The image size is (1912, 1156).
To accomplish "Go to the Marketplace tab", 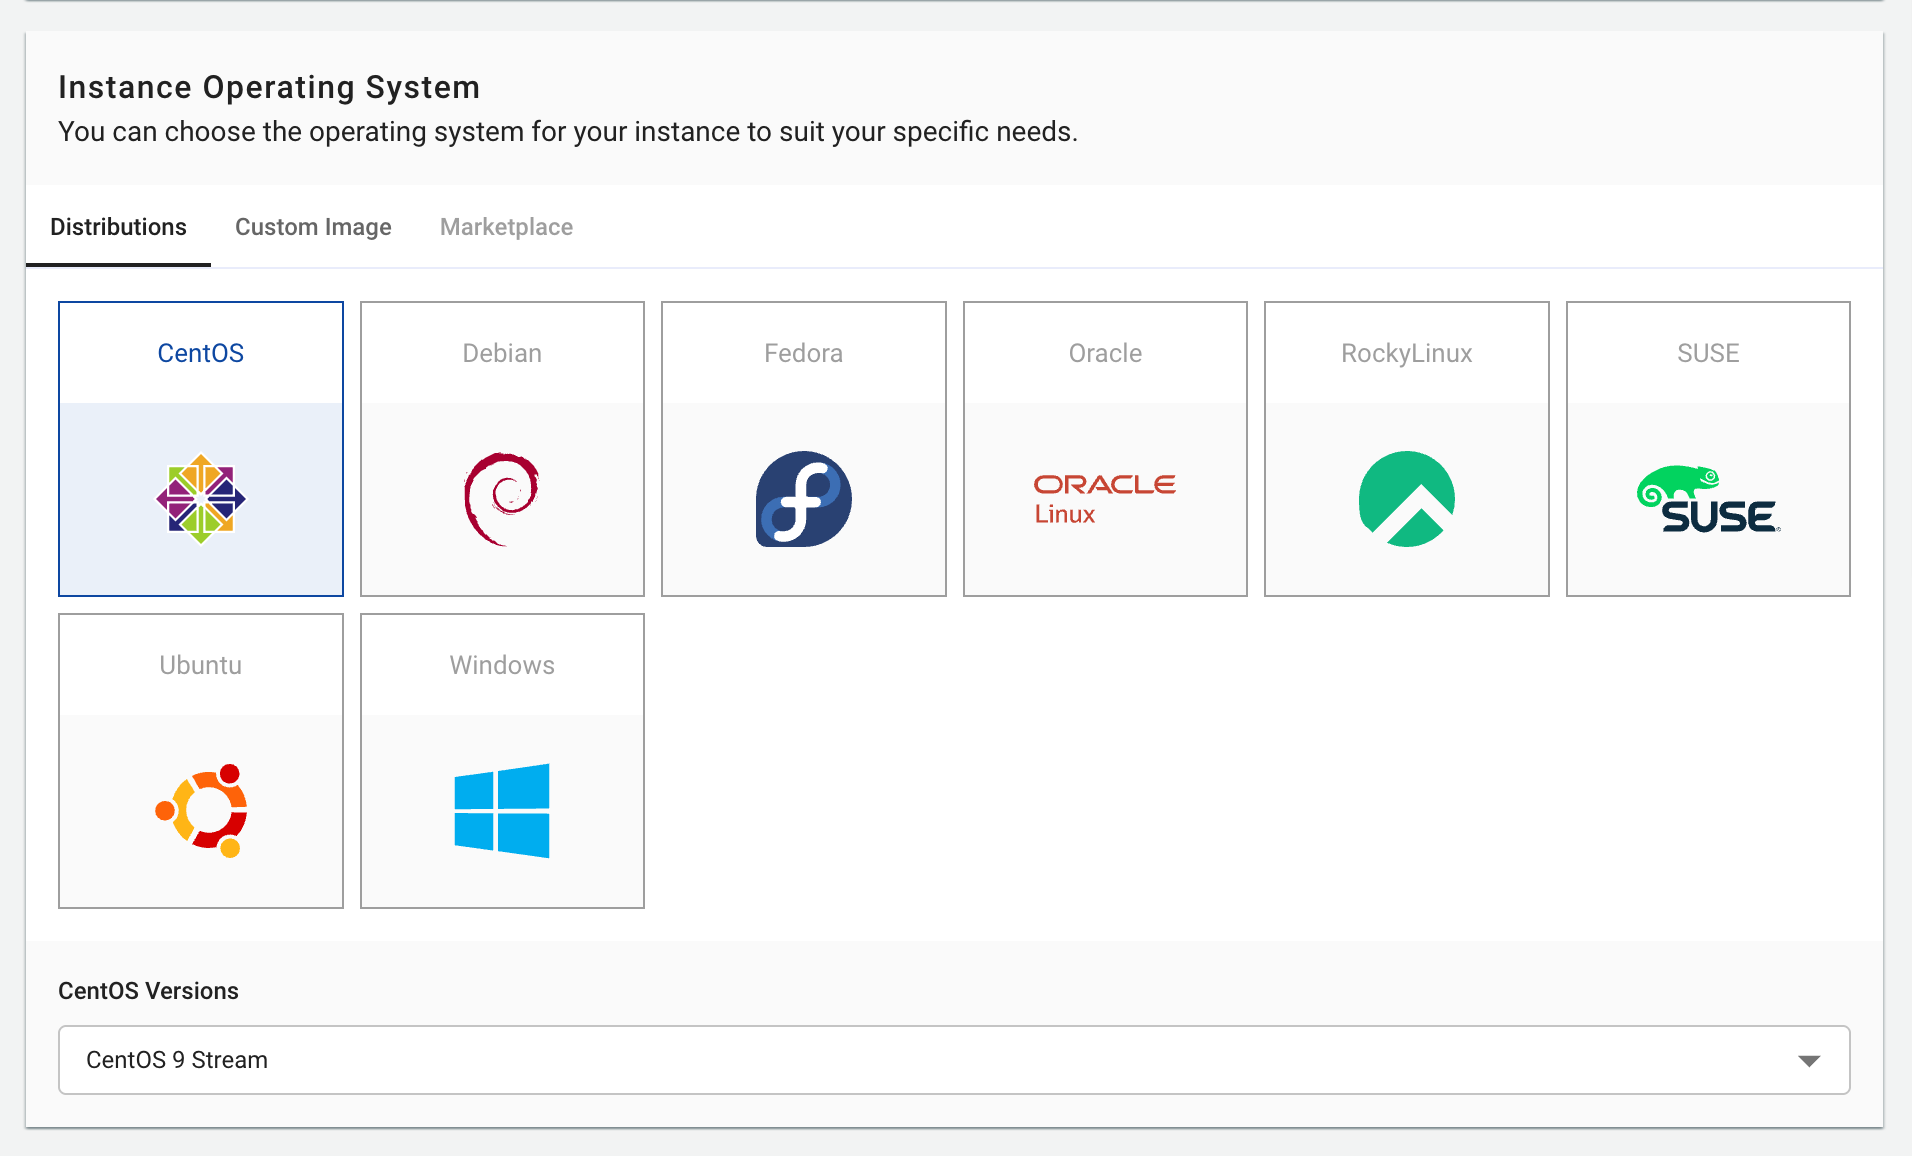I will click(506, 227).
